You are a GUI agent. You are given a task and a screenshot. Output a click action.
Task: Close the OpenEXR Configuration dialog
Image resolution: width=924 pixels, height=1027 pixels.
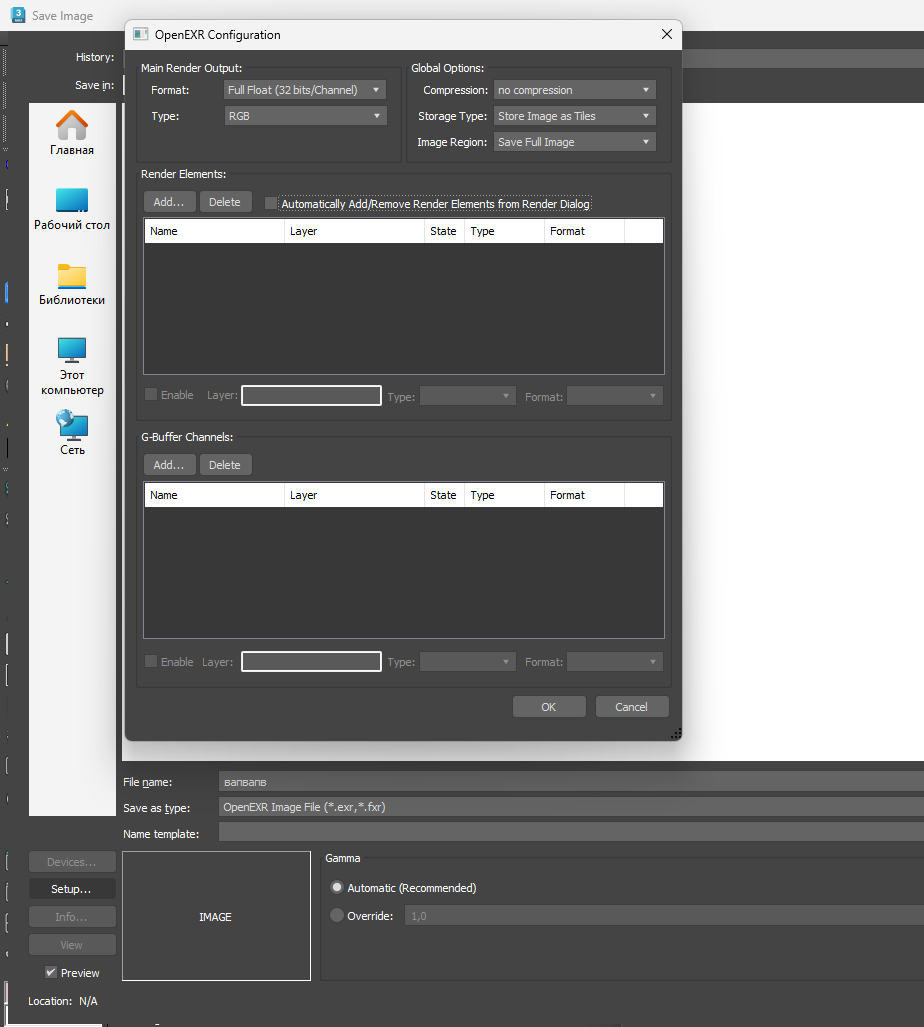pyautogui.click(x=667, y=34)
